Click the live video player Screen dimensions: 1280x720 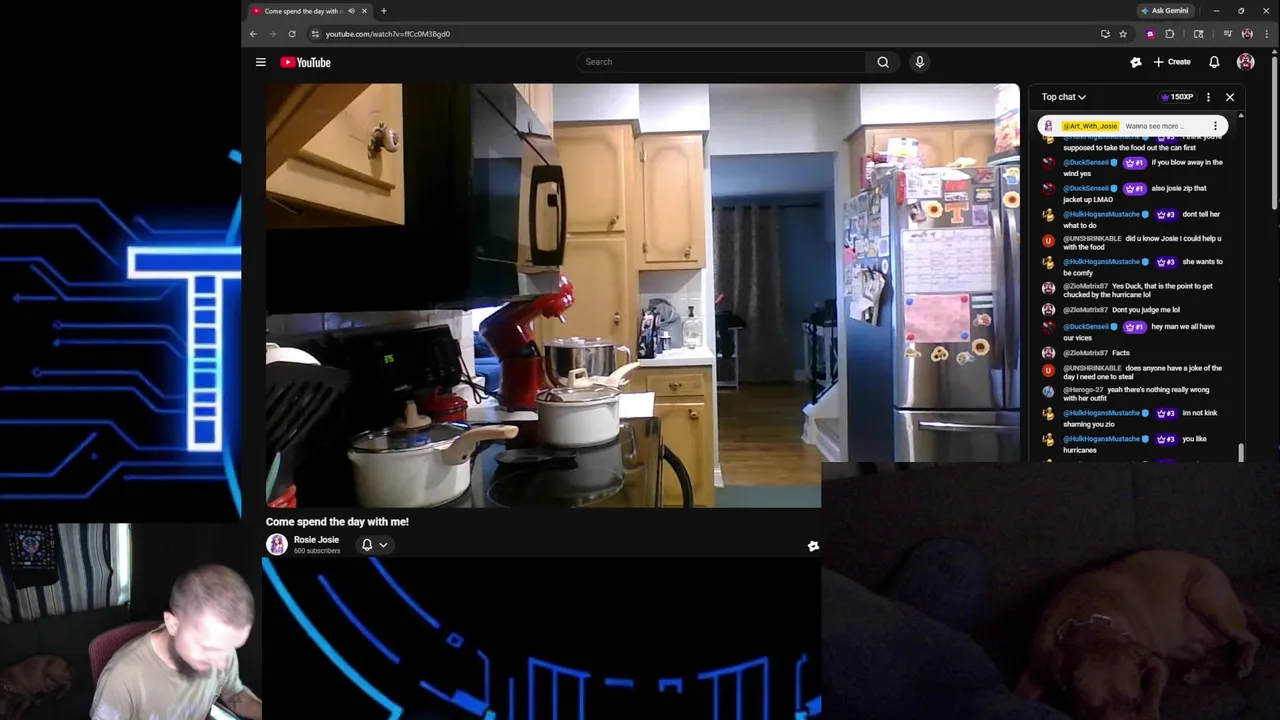tap(642, 295)
